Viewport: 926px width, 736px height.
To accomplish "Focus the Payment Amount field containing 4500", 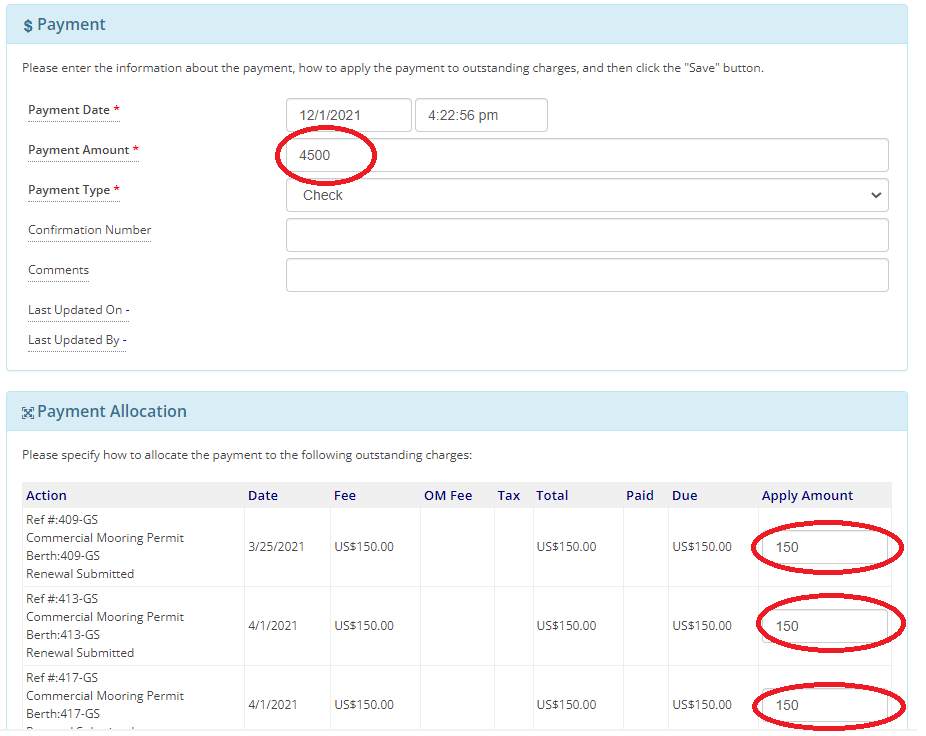I will click(587, 155).
